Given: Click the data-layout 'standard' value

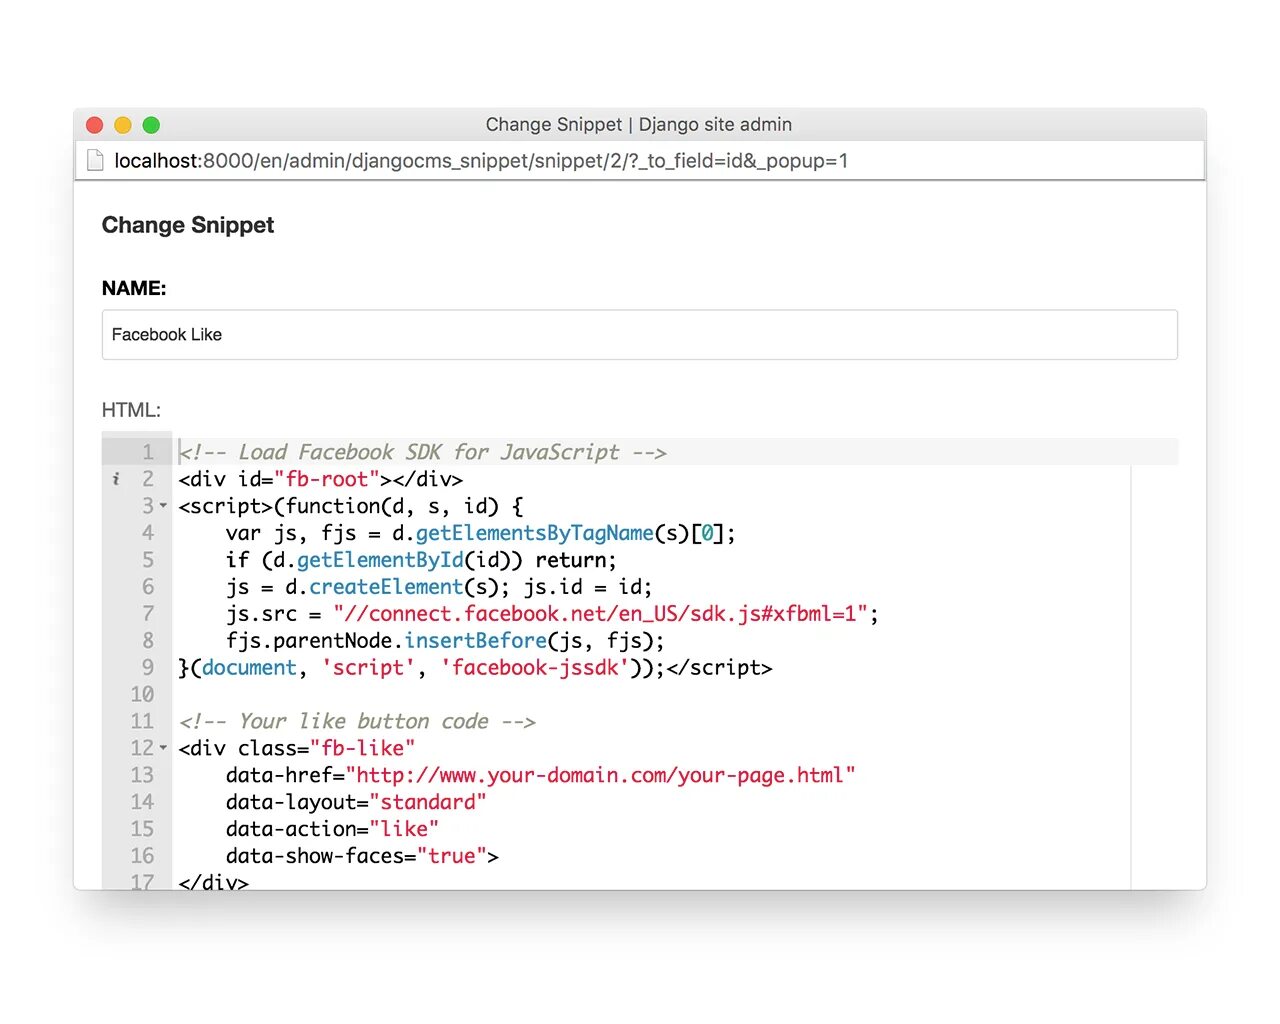Looking at the screenshot, I should tap(428, 802).
